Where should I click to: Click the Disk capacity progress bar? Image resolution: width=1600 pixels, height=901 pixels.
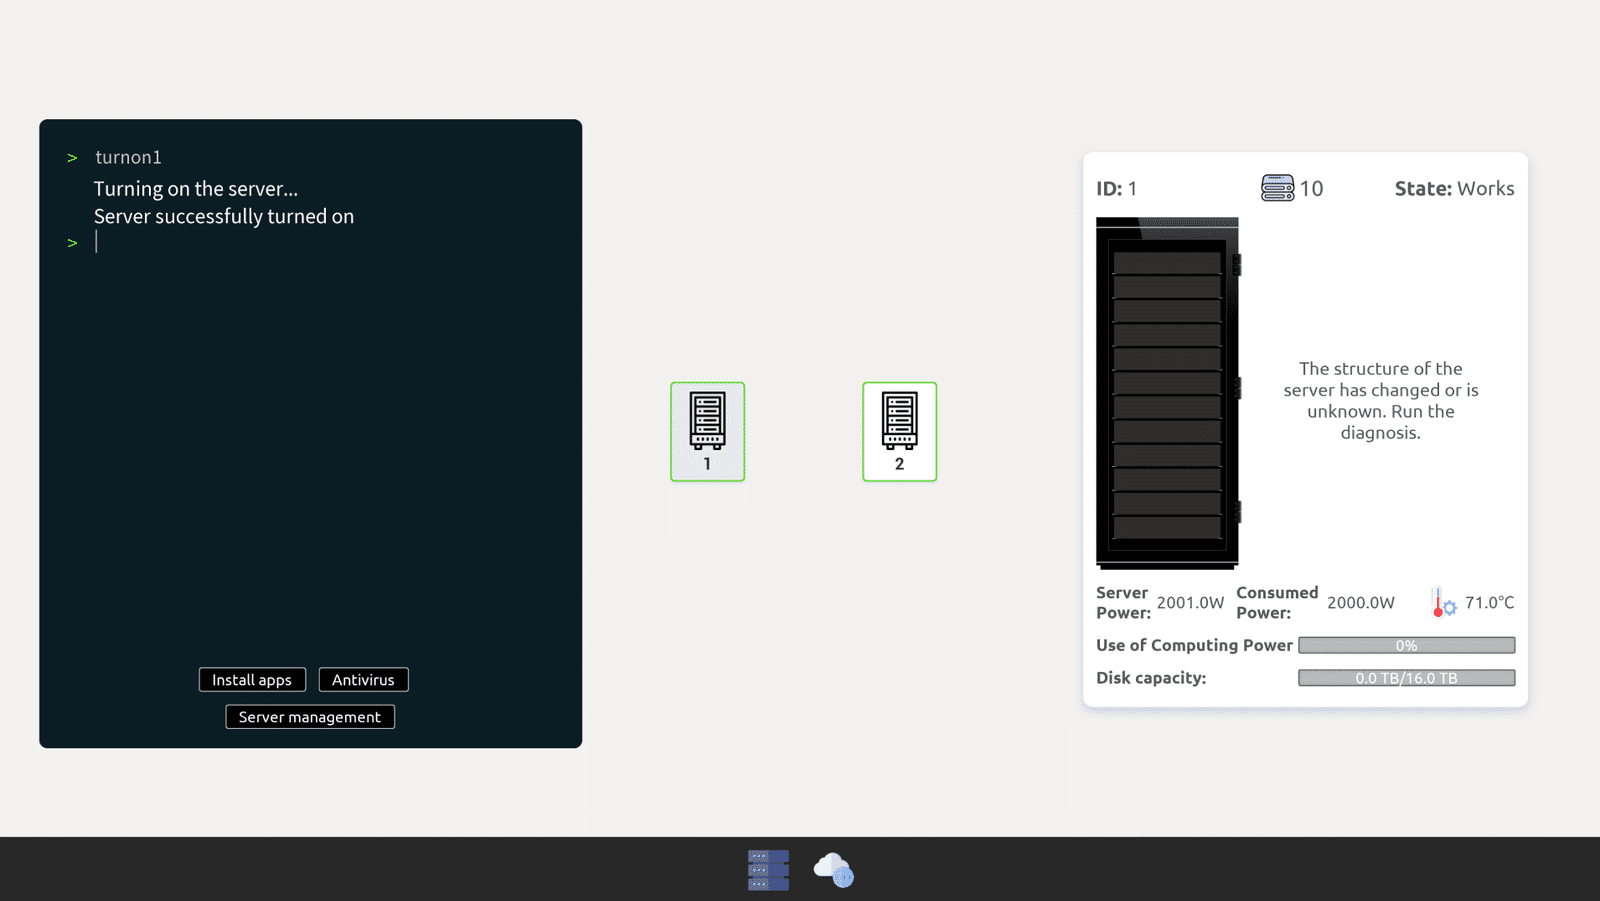(x=1406, y=678)
